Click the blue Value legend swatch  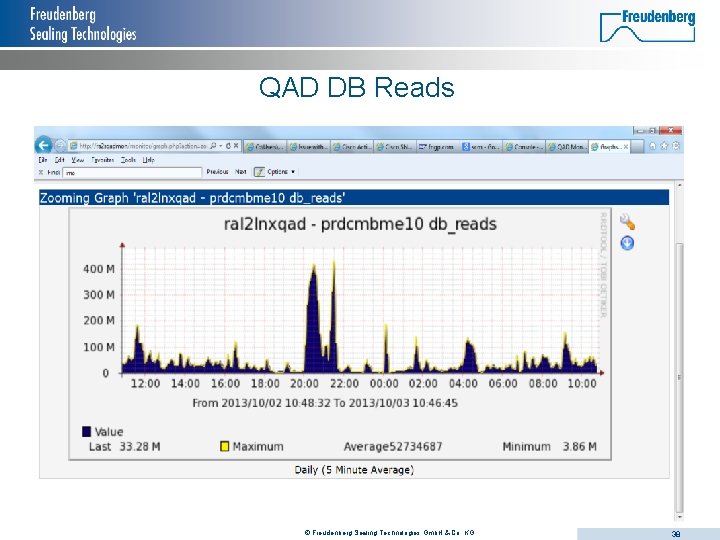[x=86, y=432]
